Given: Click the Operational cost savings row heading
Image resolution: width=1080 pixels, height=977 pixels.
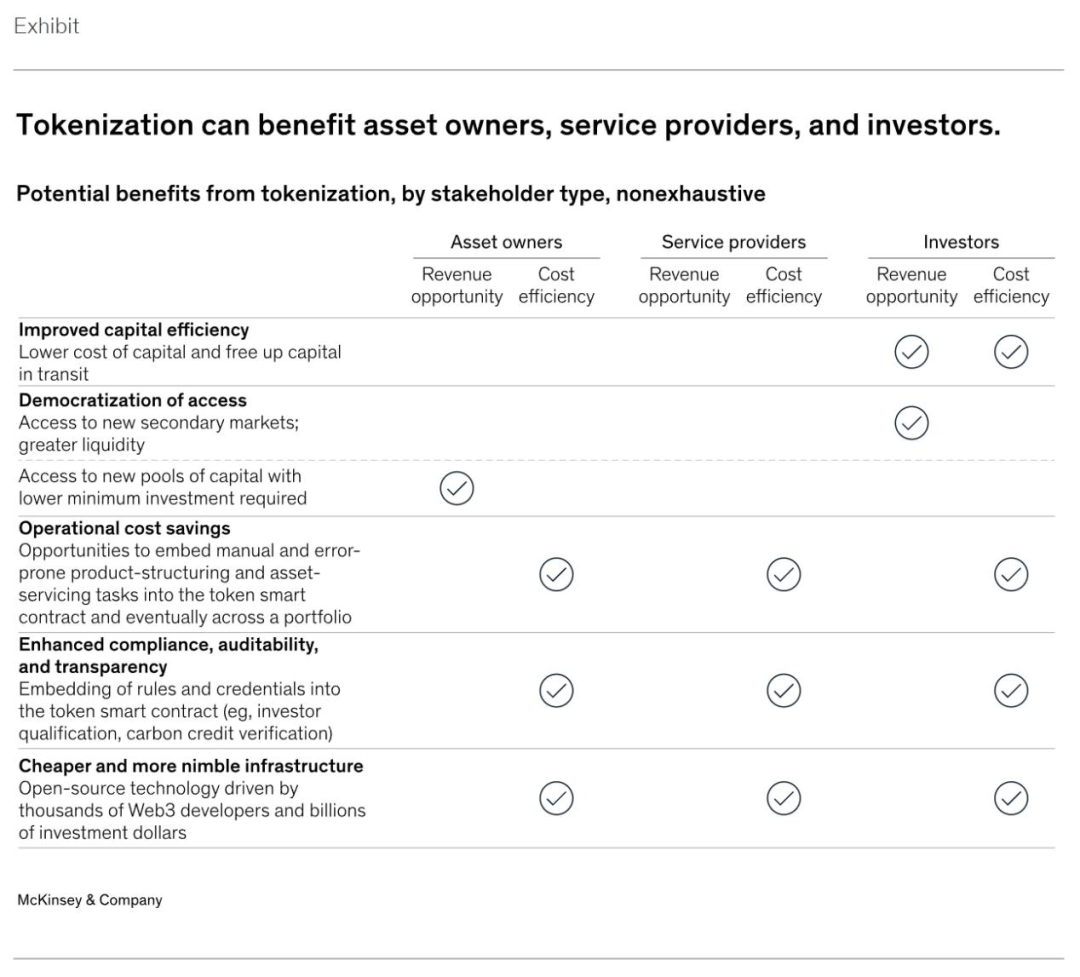Looking at the screenshot, I should pos(118,528).
